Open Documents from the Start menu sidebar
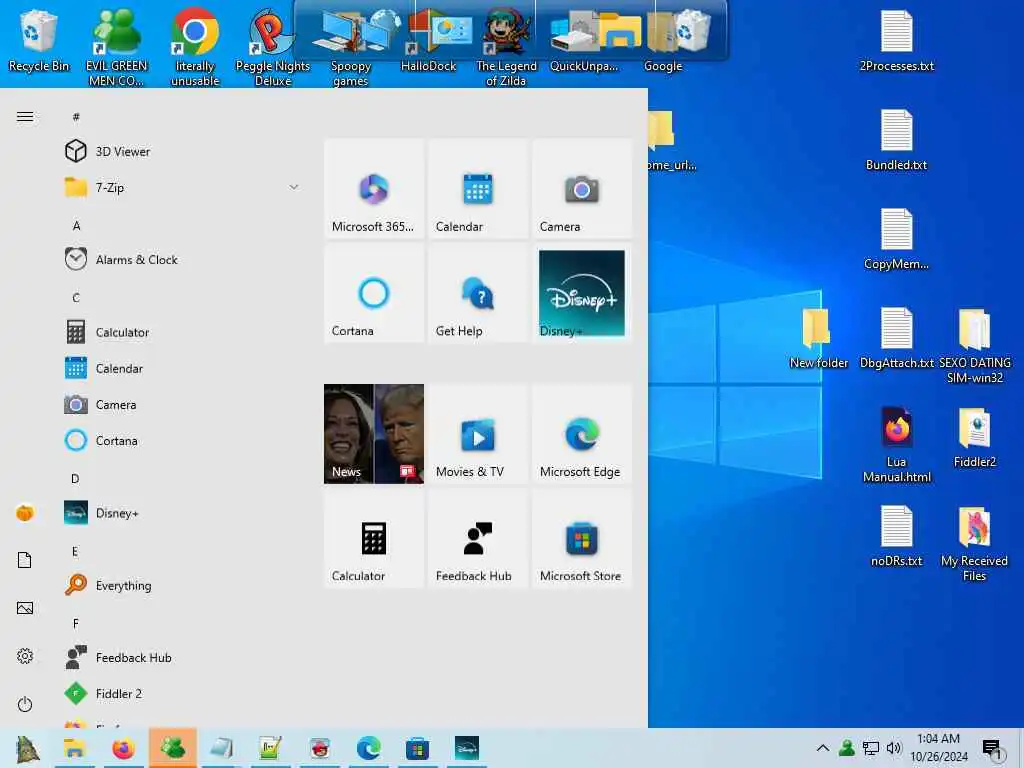This screenshot has height=768, width=1024. (25, 560)
